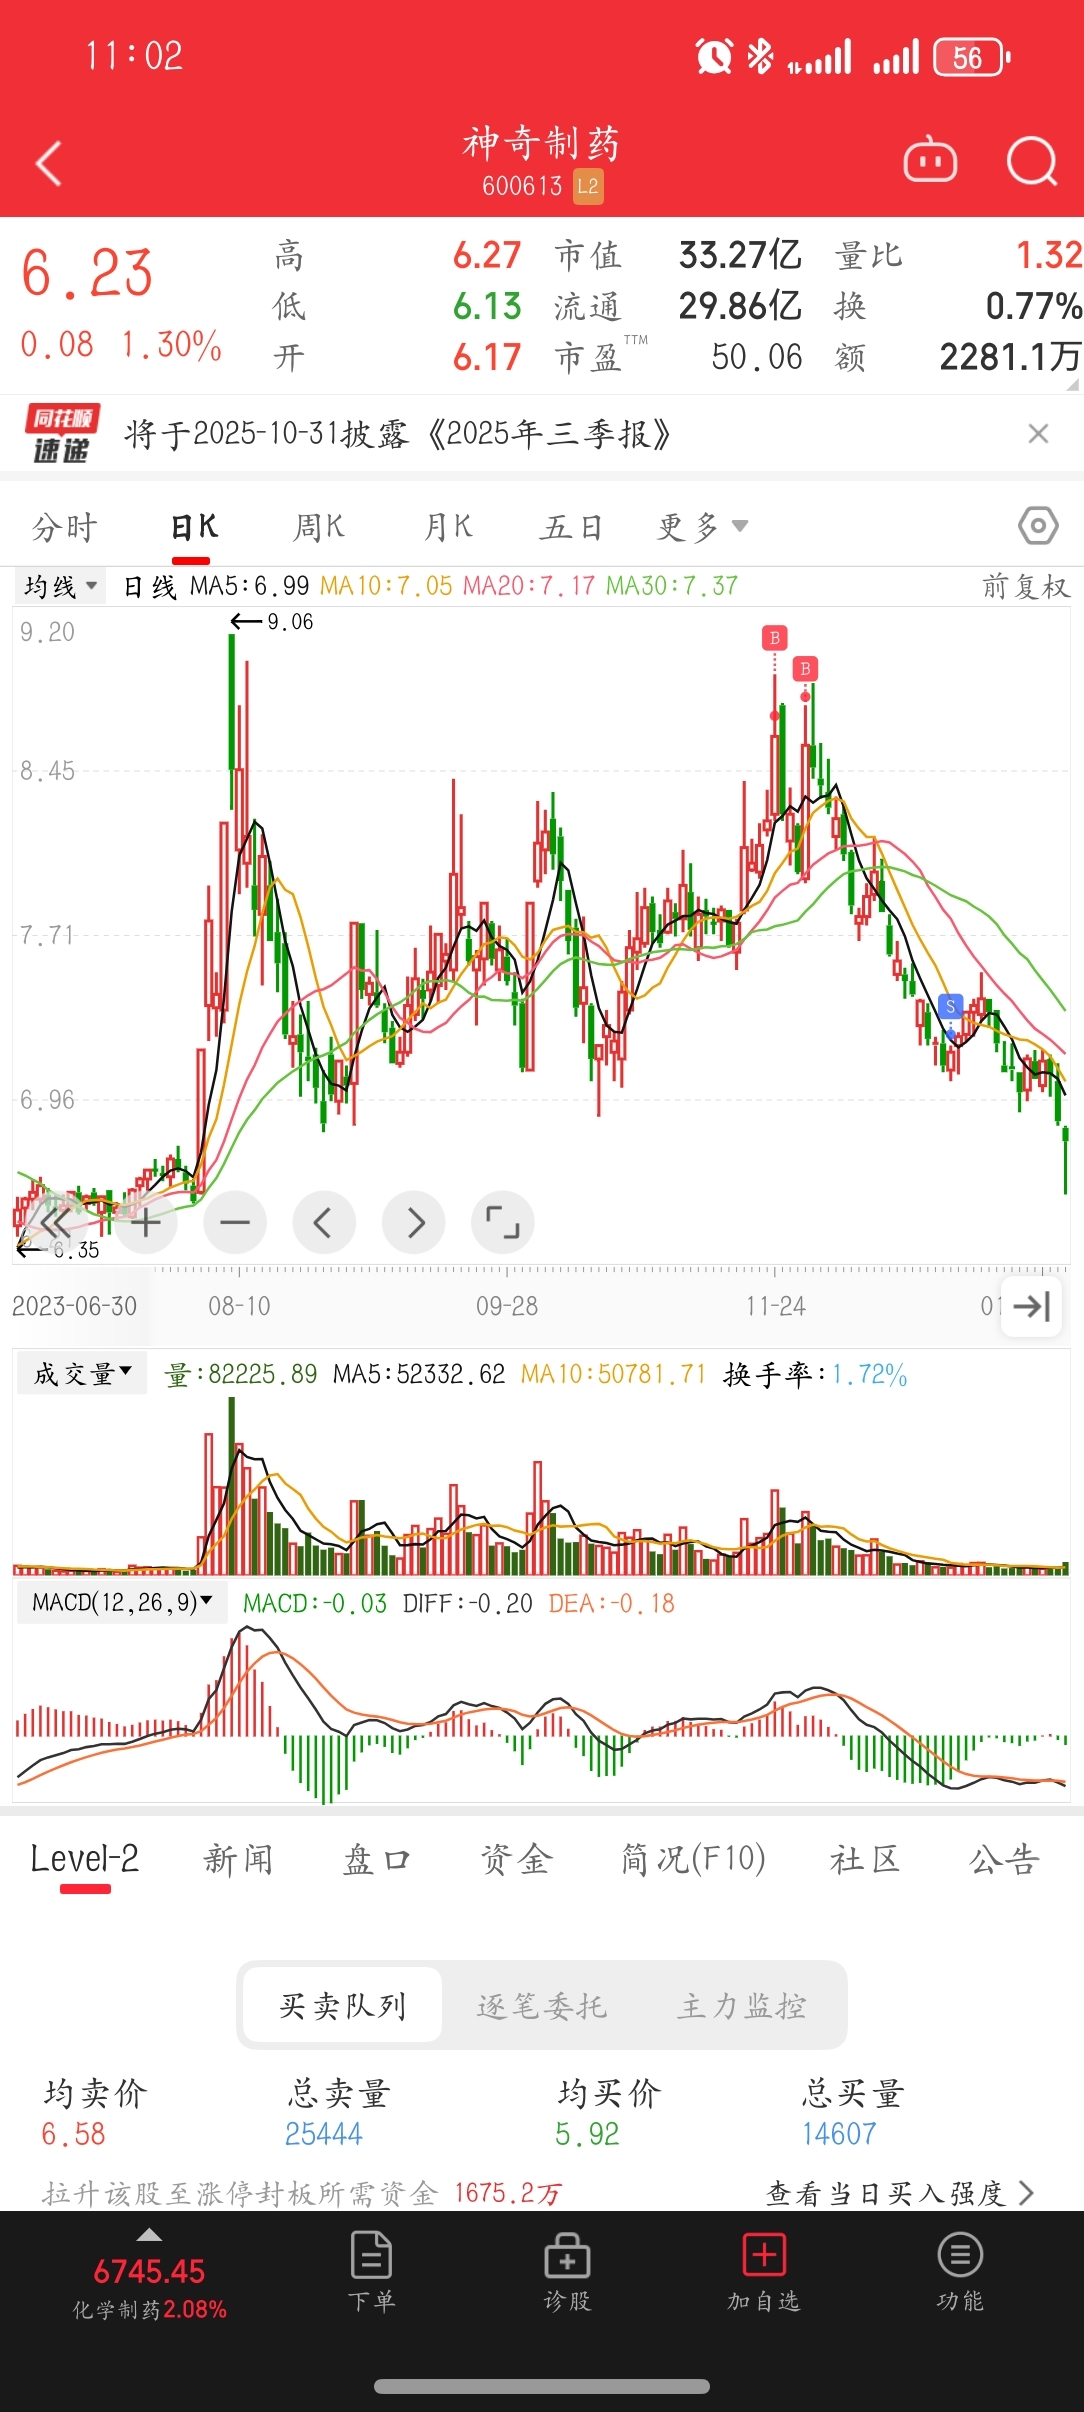Tap 量比 1.32 value
Screen dimensions: 1084x2412
(x=1049, y=255)
